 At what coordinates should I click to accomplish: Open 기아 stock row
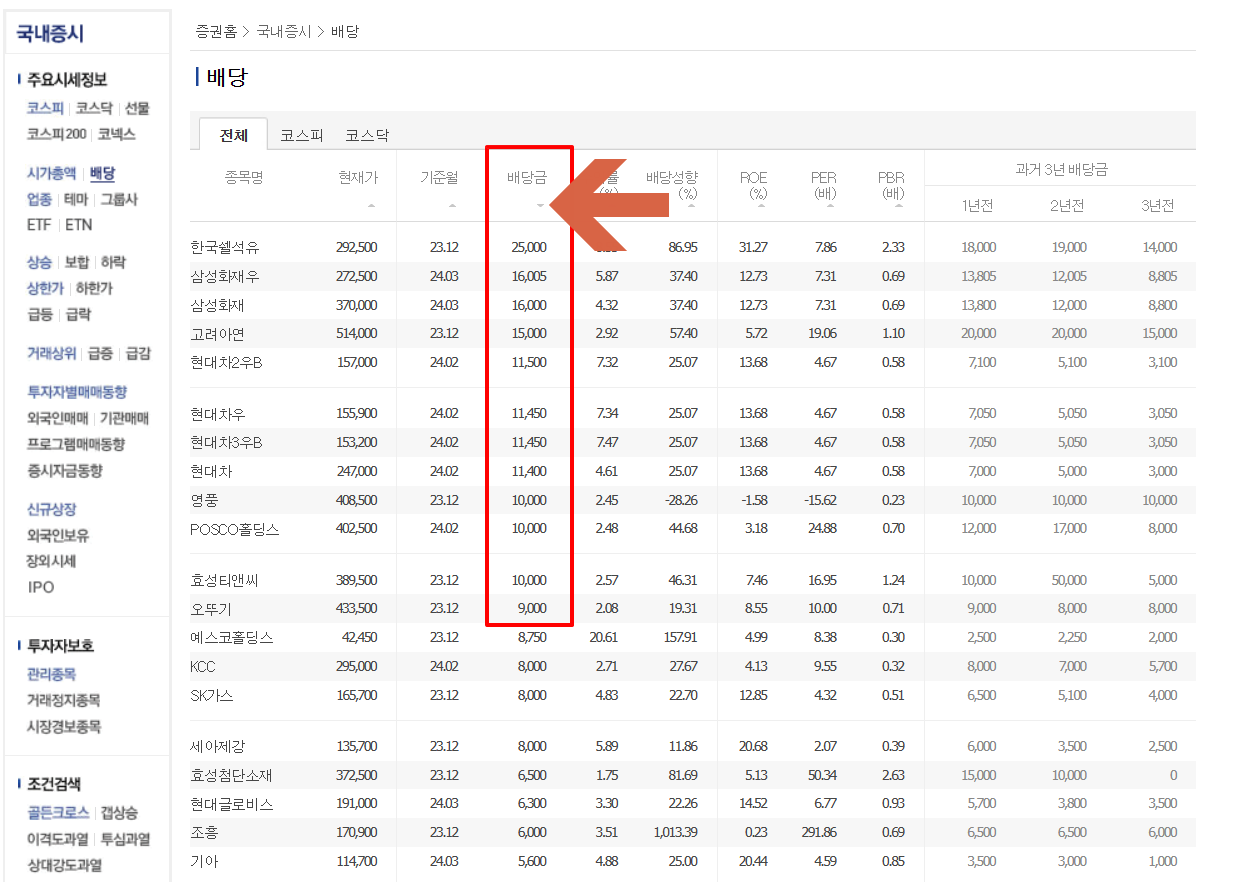(x=204, y=862)
